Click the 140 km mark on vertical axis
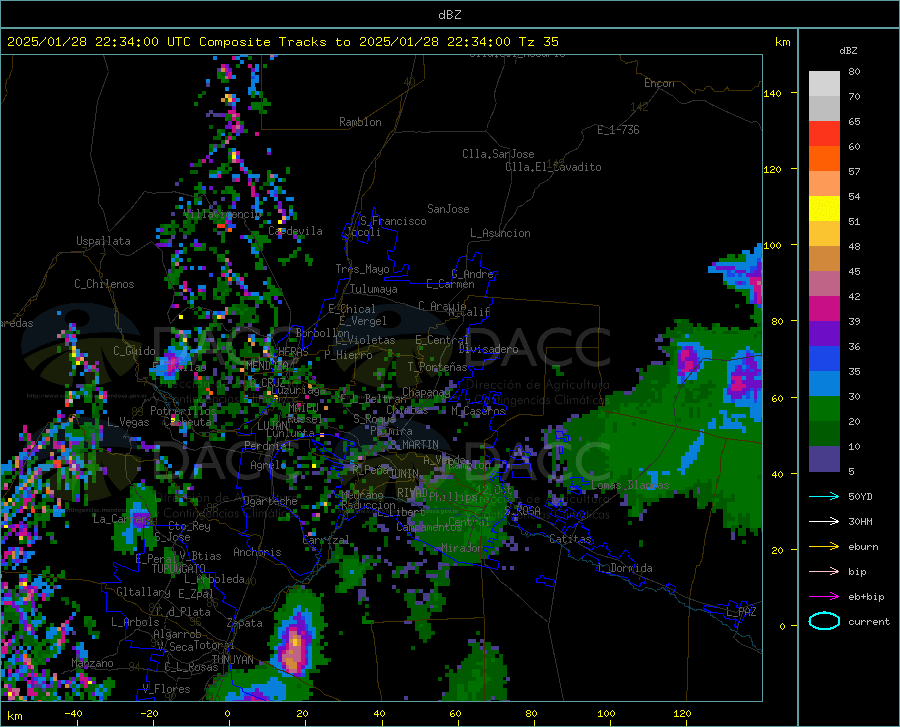The width and height of the screenshot is (900, 727). [772, 93]
